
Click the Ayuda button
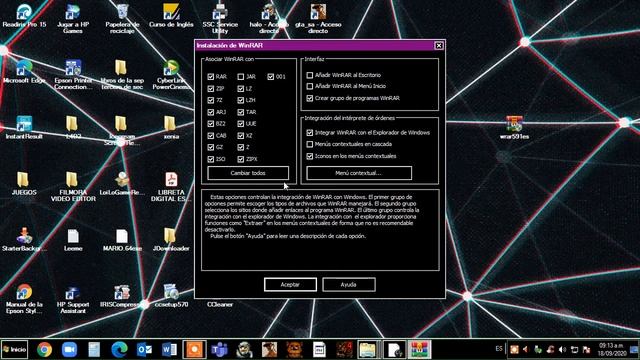point(349,284)
